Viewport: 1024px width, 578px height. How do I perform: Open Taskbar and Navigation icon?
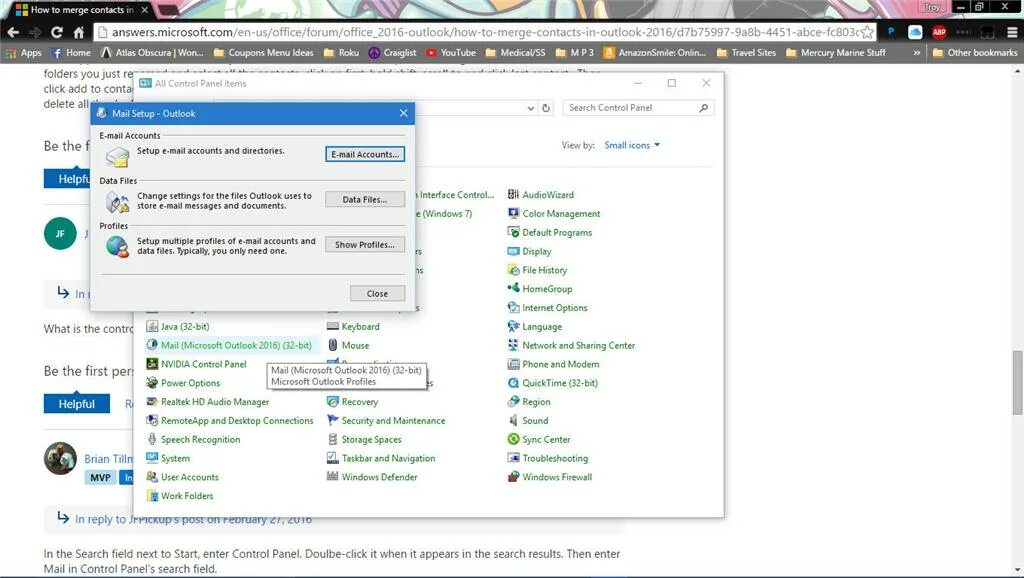(381, 458)
